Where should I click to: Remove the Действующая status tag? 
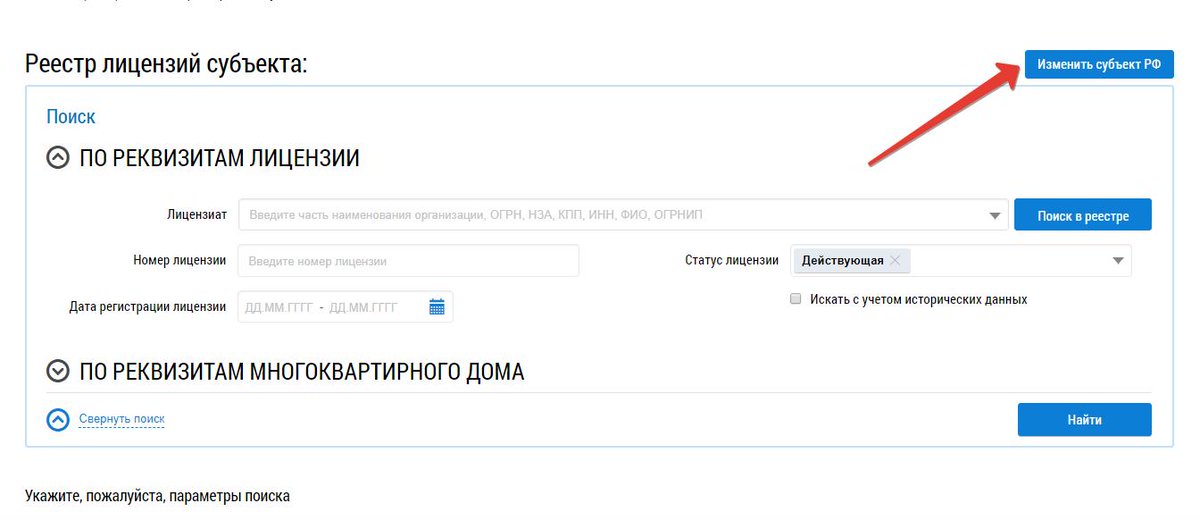pyautogui.click(x=895, y=260)
